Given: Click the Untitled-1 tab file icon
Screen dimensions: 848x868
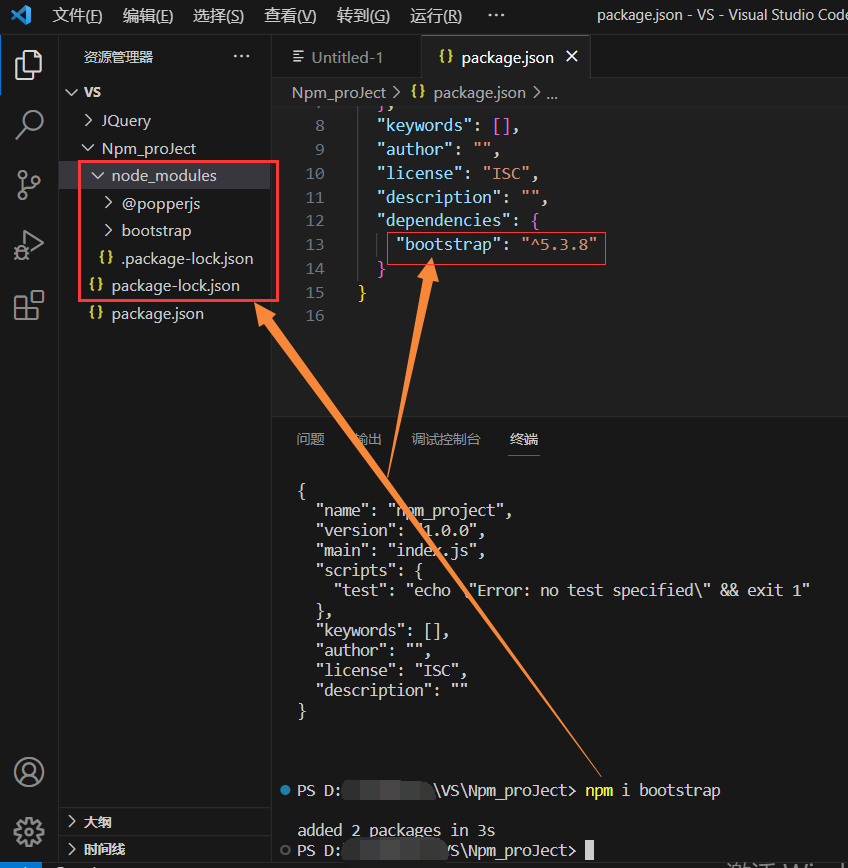Looking at the screenshot, I should click(x=298, y=56).
